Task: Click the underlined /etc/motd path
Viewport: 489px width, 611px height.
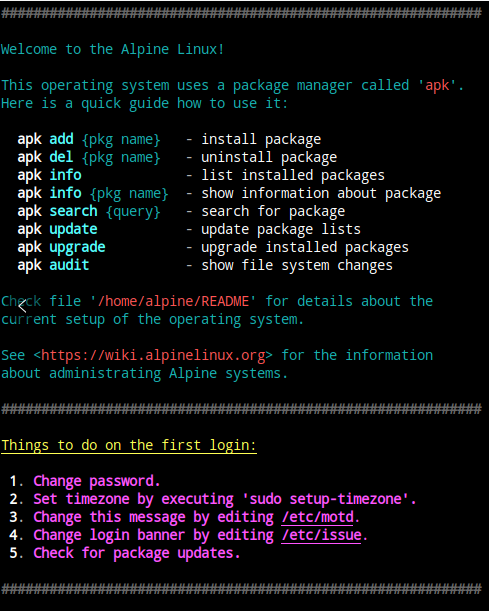Action: click(317, 517)
